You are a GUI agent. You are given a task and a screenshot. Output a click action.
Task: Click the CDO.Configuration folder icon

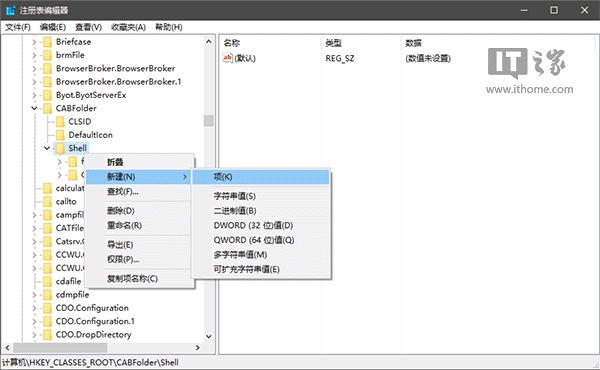click(47, 308)
